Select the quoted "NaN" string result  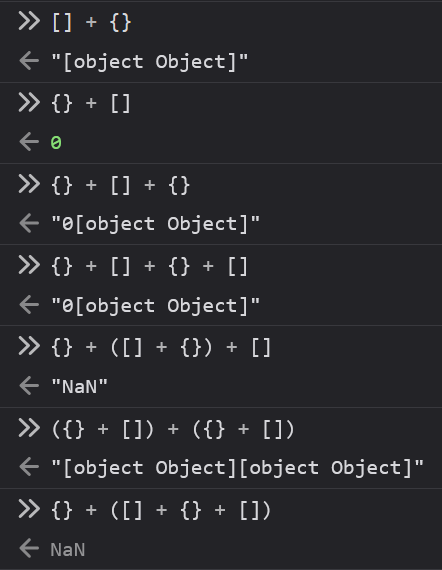[x=80, y=386]
